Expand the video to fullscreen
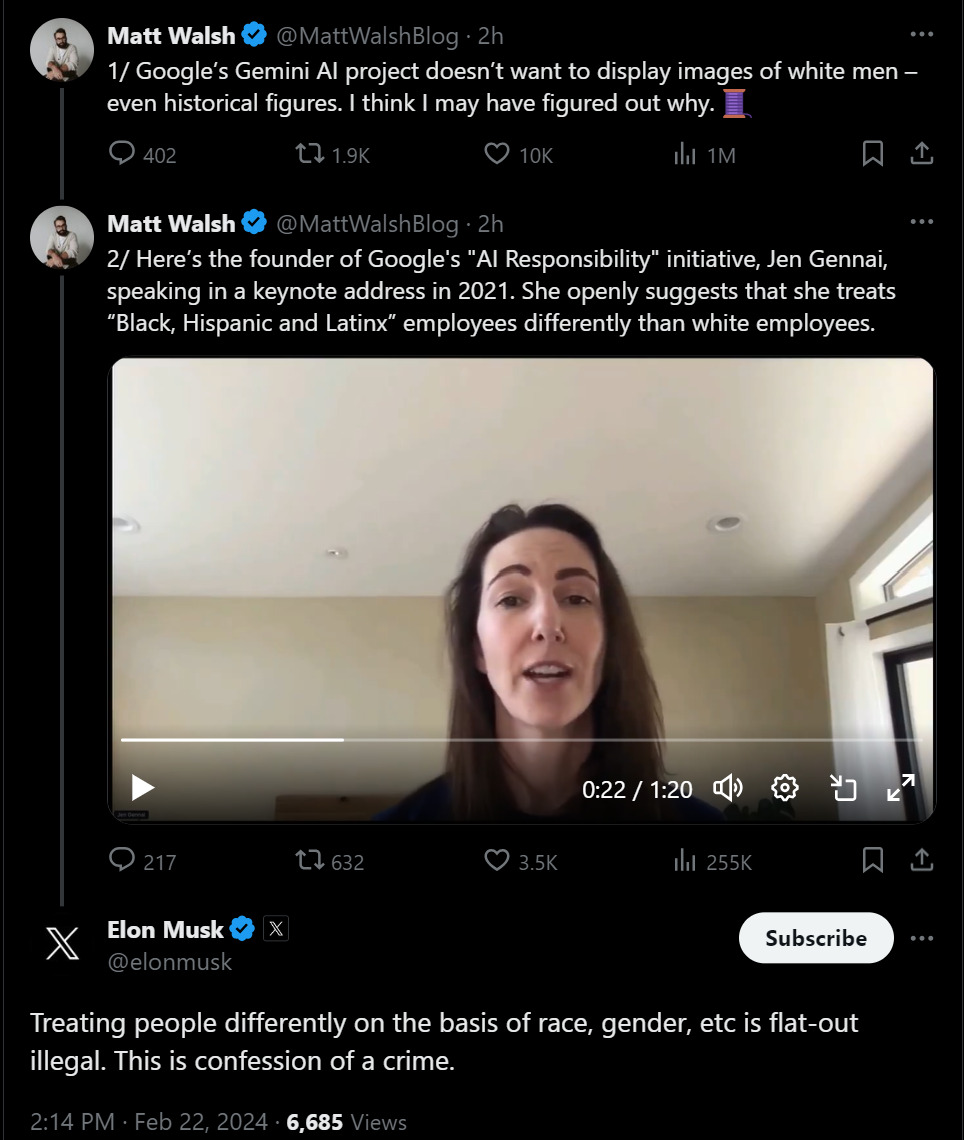The image size is (964, 1140). tap(901, 788)
